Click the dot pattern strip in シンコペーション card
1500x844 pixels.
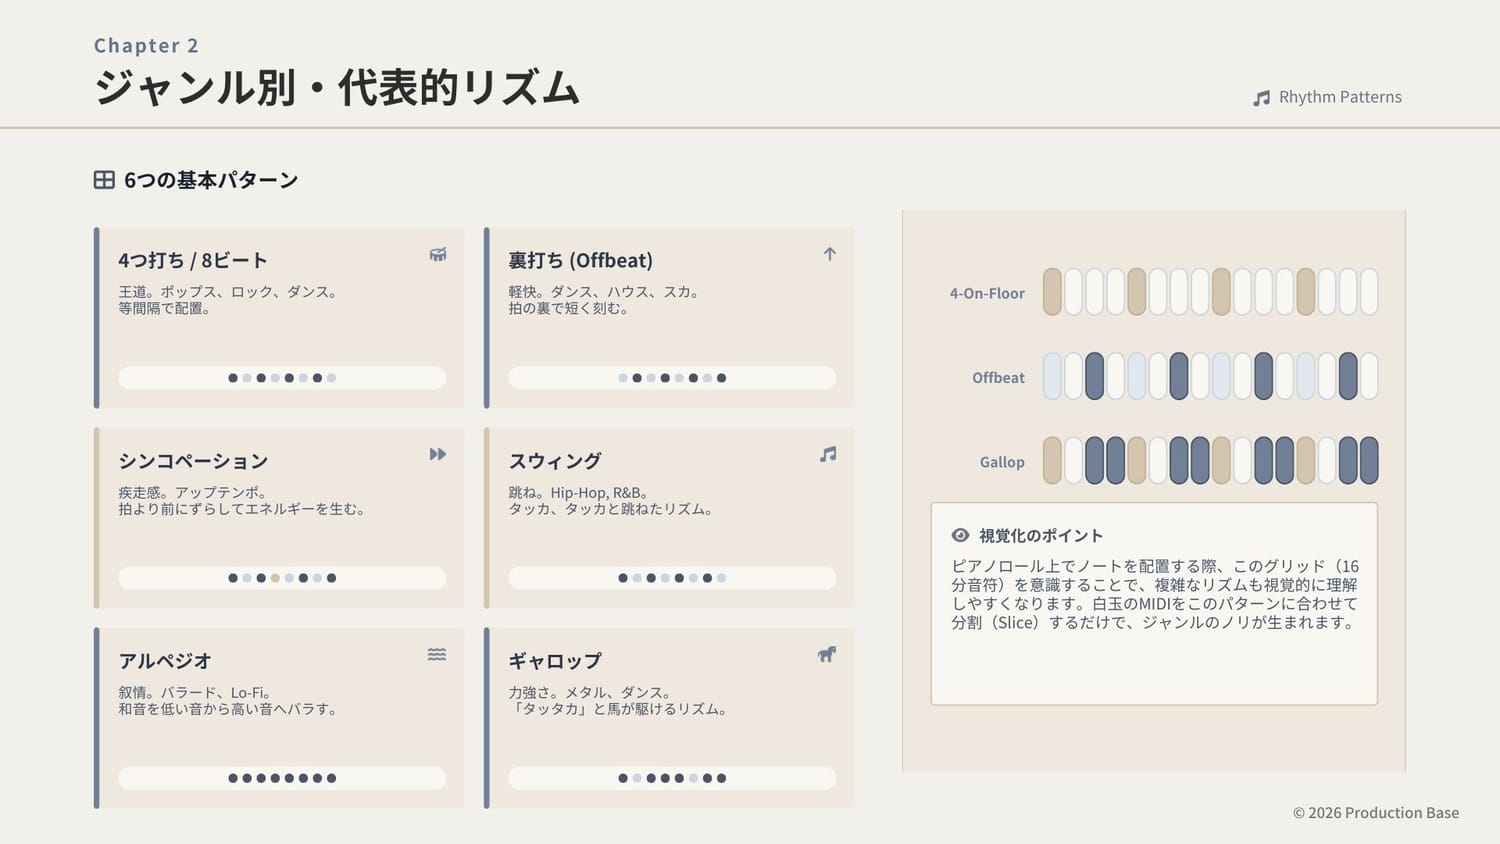point(282,578)
